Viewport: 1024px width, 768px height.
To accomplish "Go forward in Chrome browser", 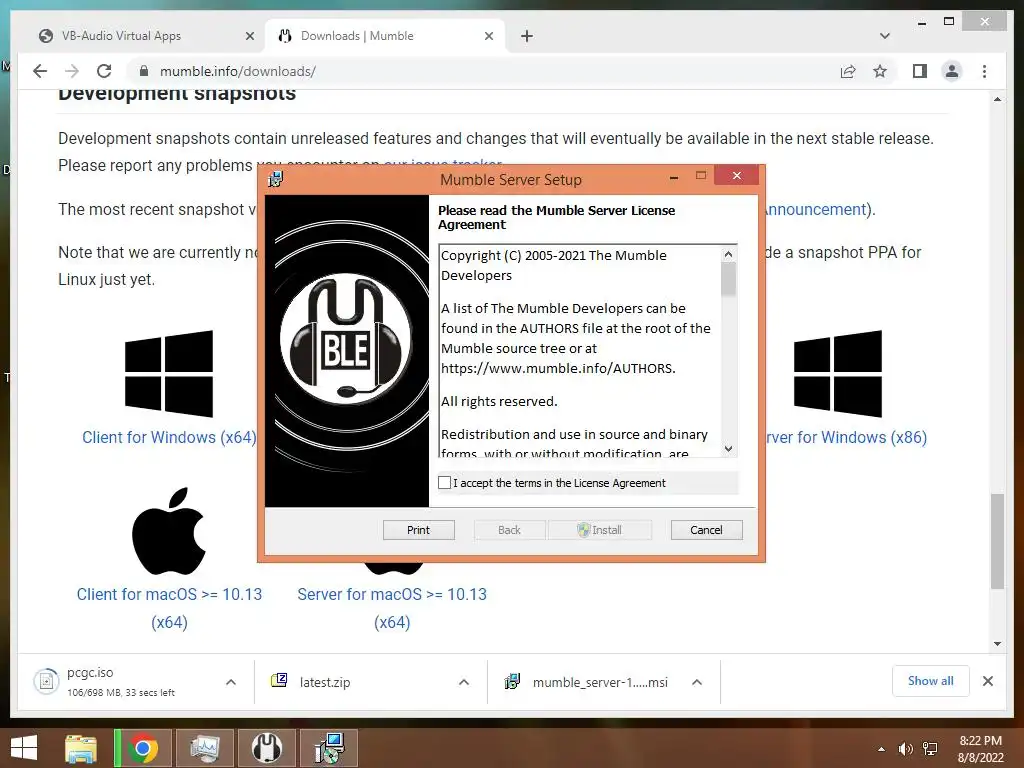I will point(72,71).
